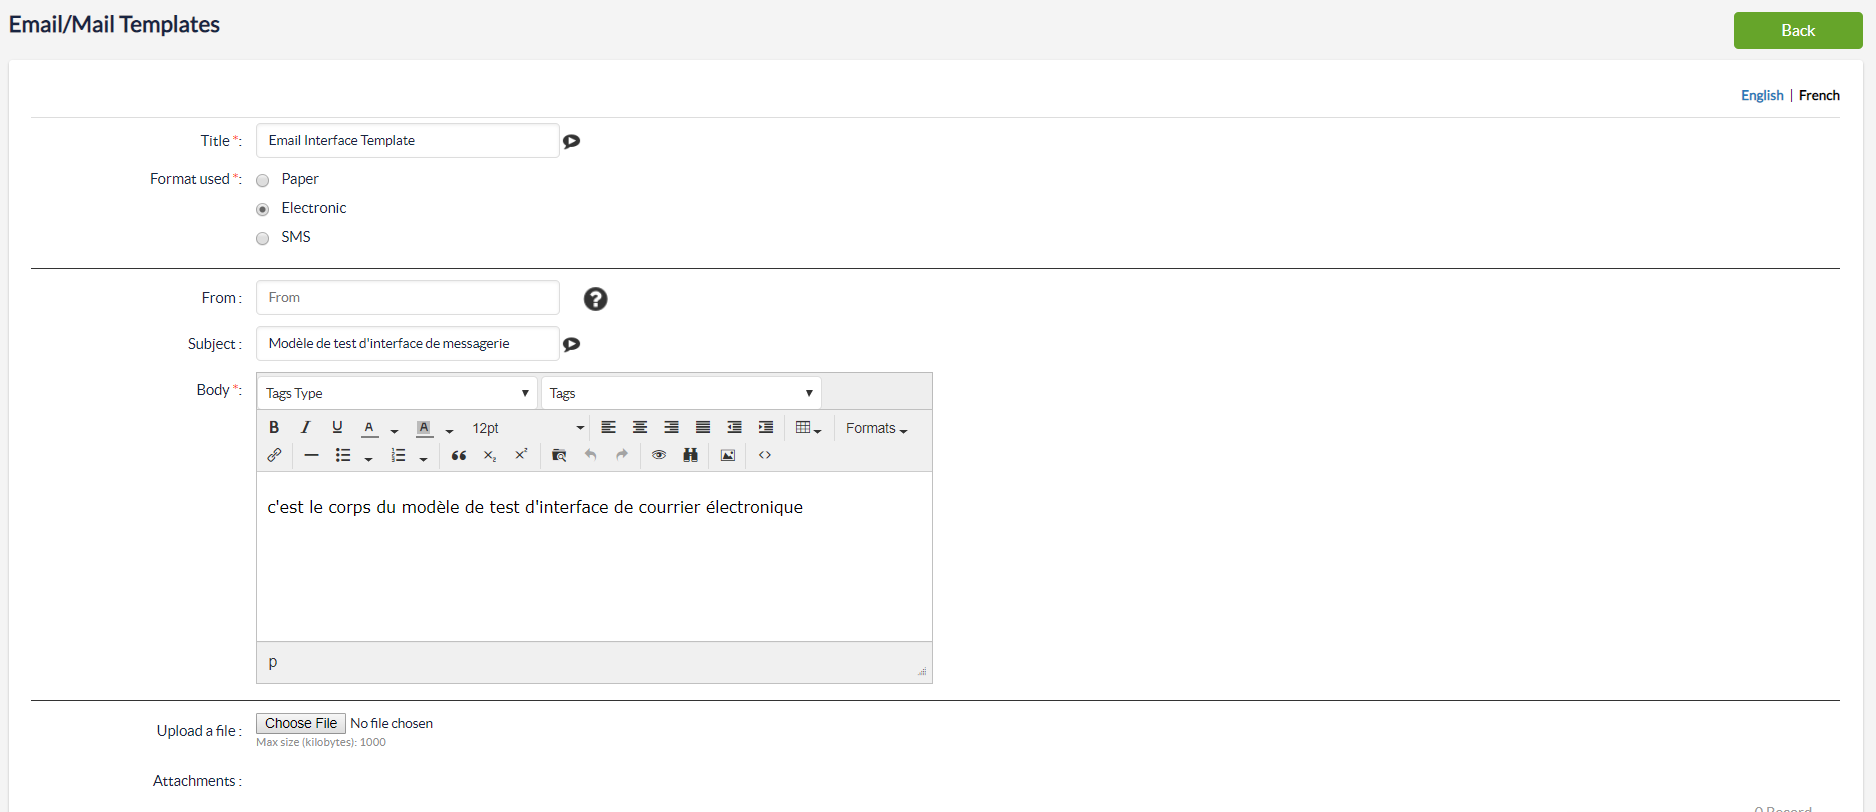The height and width of the screenshot is (812, 1876).
Task: Open the Formats menu
Action: 877,428
